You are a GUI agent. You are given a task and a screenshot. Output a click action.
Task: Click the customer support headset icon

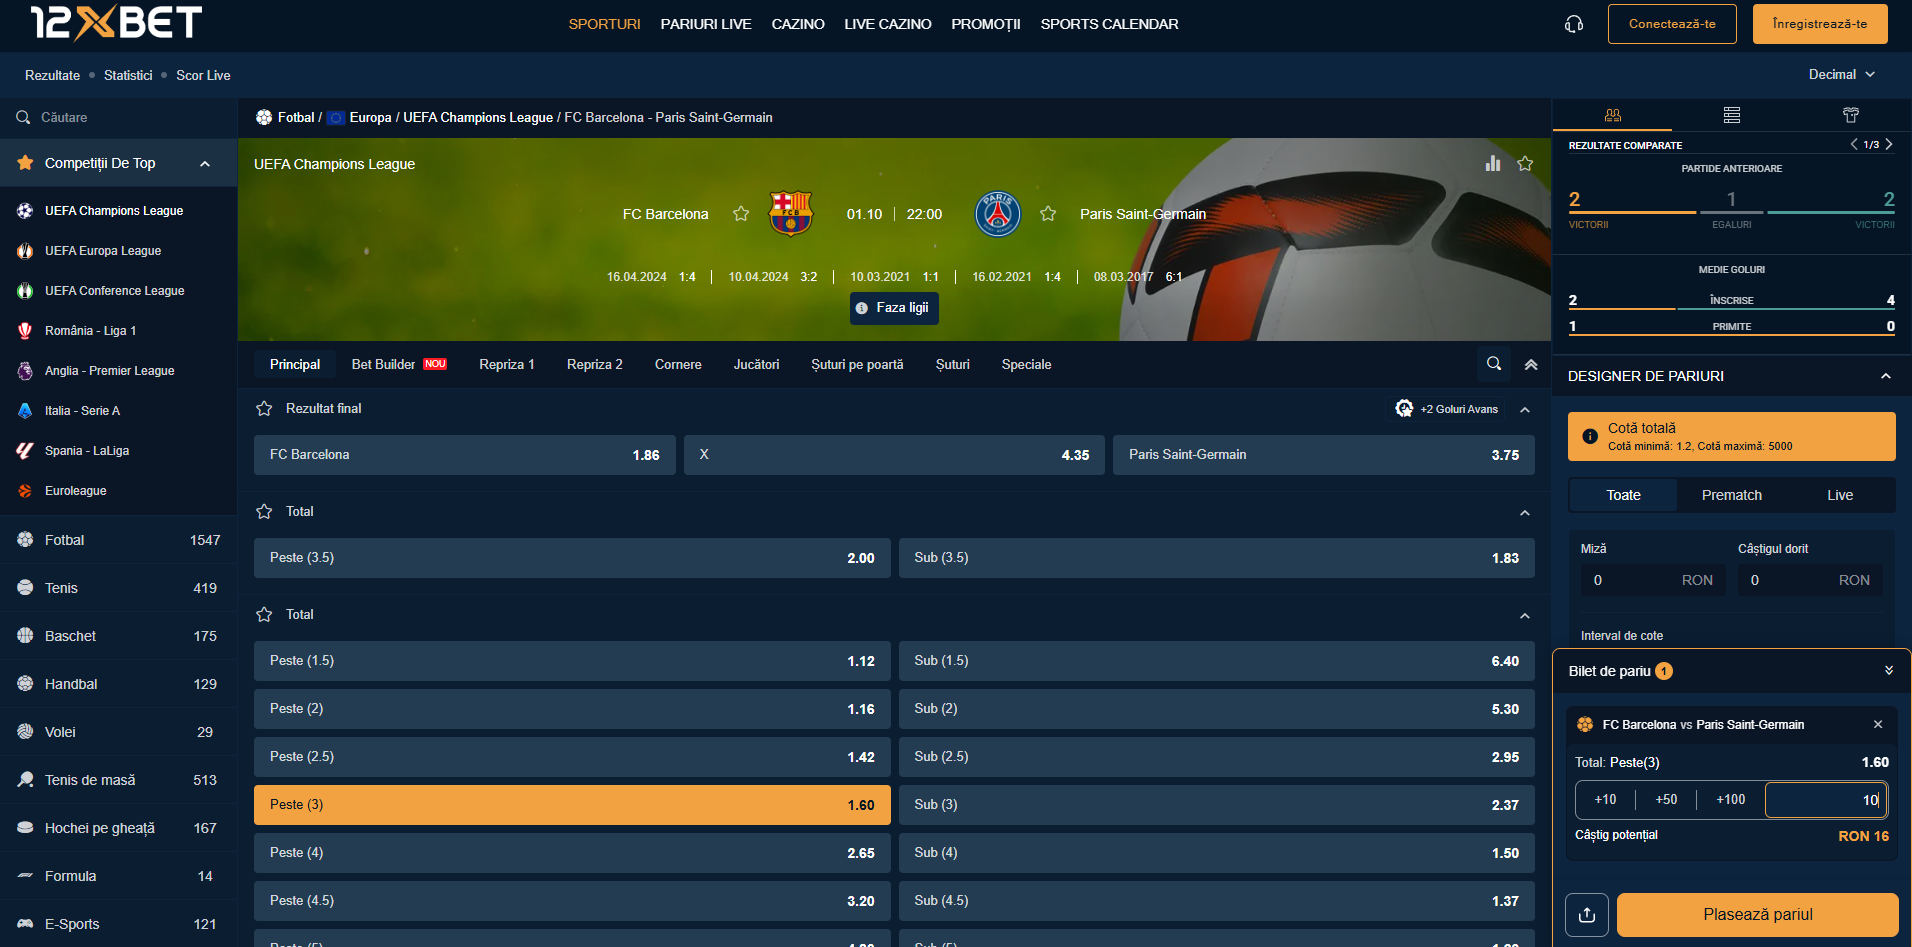point(1574,24)
